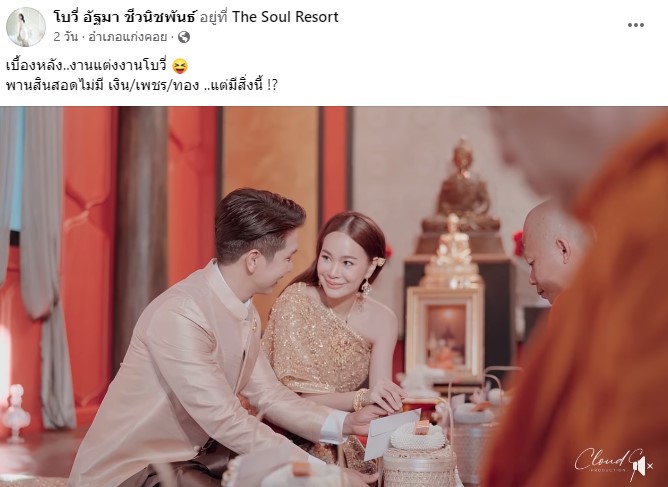Screen dimensions: 668x487
Task: Click the bride in gold dress
Action: tap(337, 324)
